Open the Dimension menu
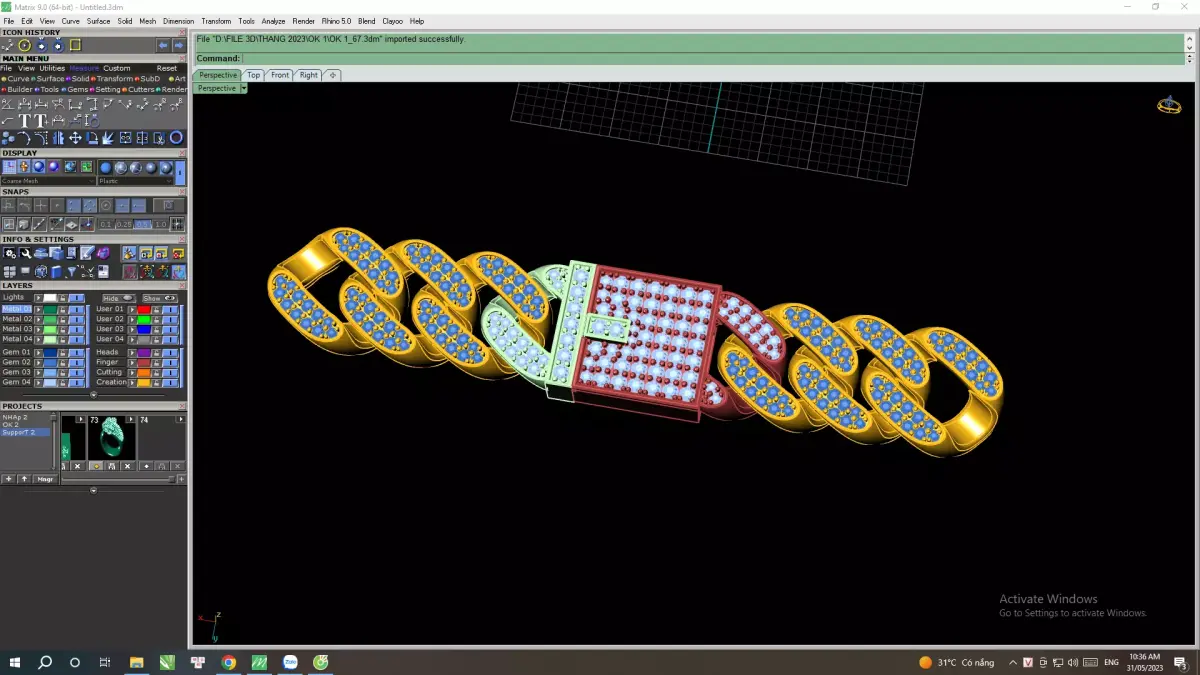This screenshot has width=1200, height=675. tap(179, 21)
